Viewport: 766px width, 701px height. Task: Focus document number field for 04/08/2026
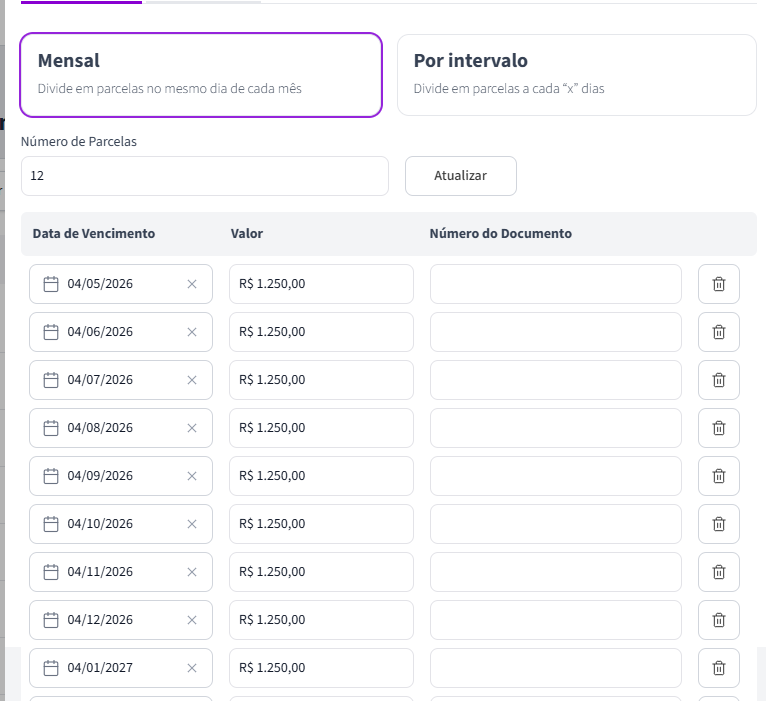556,428
